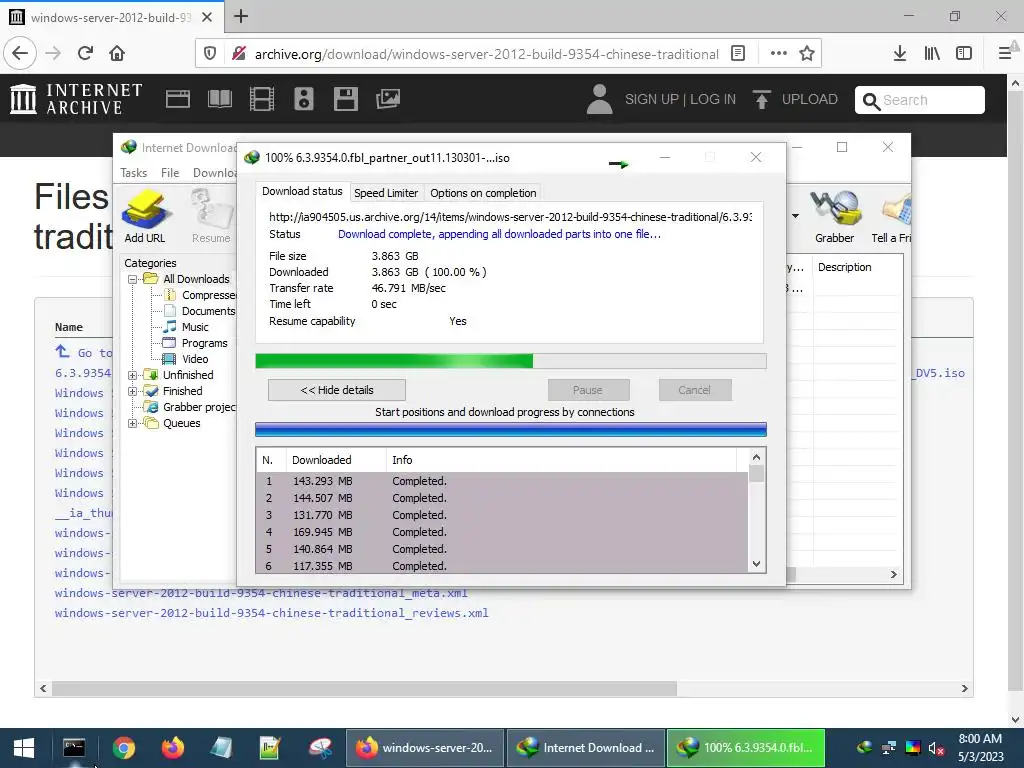
Task: Toggle Firefox sidebar icon
Action: click(964, 54)
